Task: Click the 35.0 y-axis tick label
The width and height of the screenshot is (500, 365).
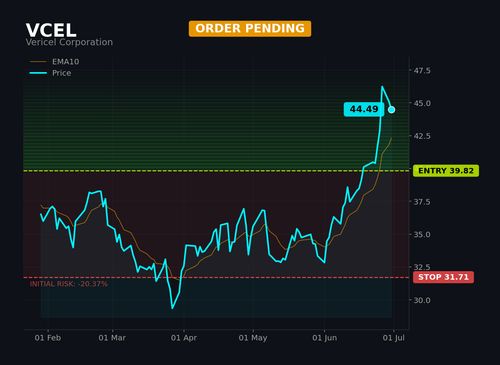Action: [x=422, y=234]
